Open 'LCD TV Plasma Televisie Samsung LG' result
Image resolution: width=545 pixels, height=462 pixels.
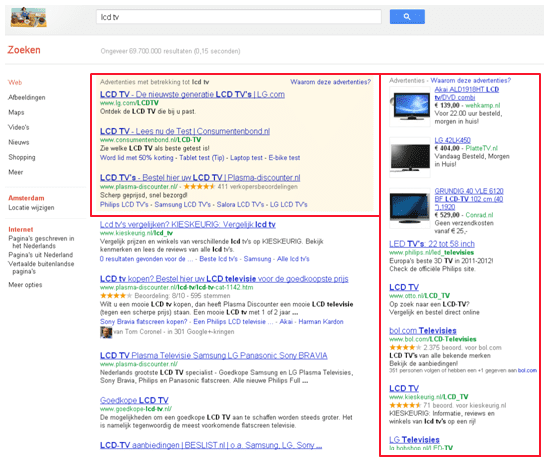click(214, 356)
